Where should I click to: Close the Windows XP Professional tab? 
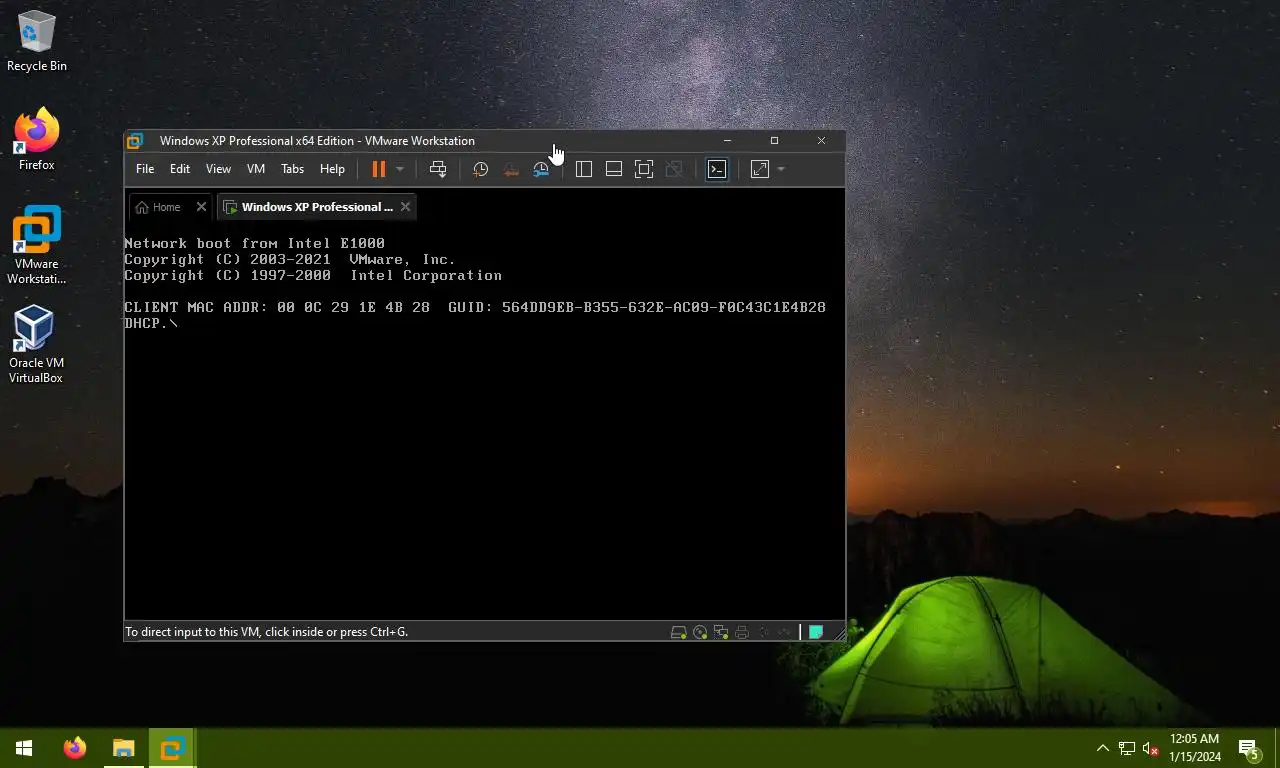405,207
